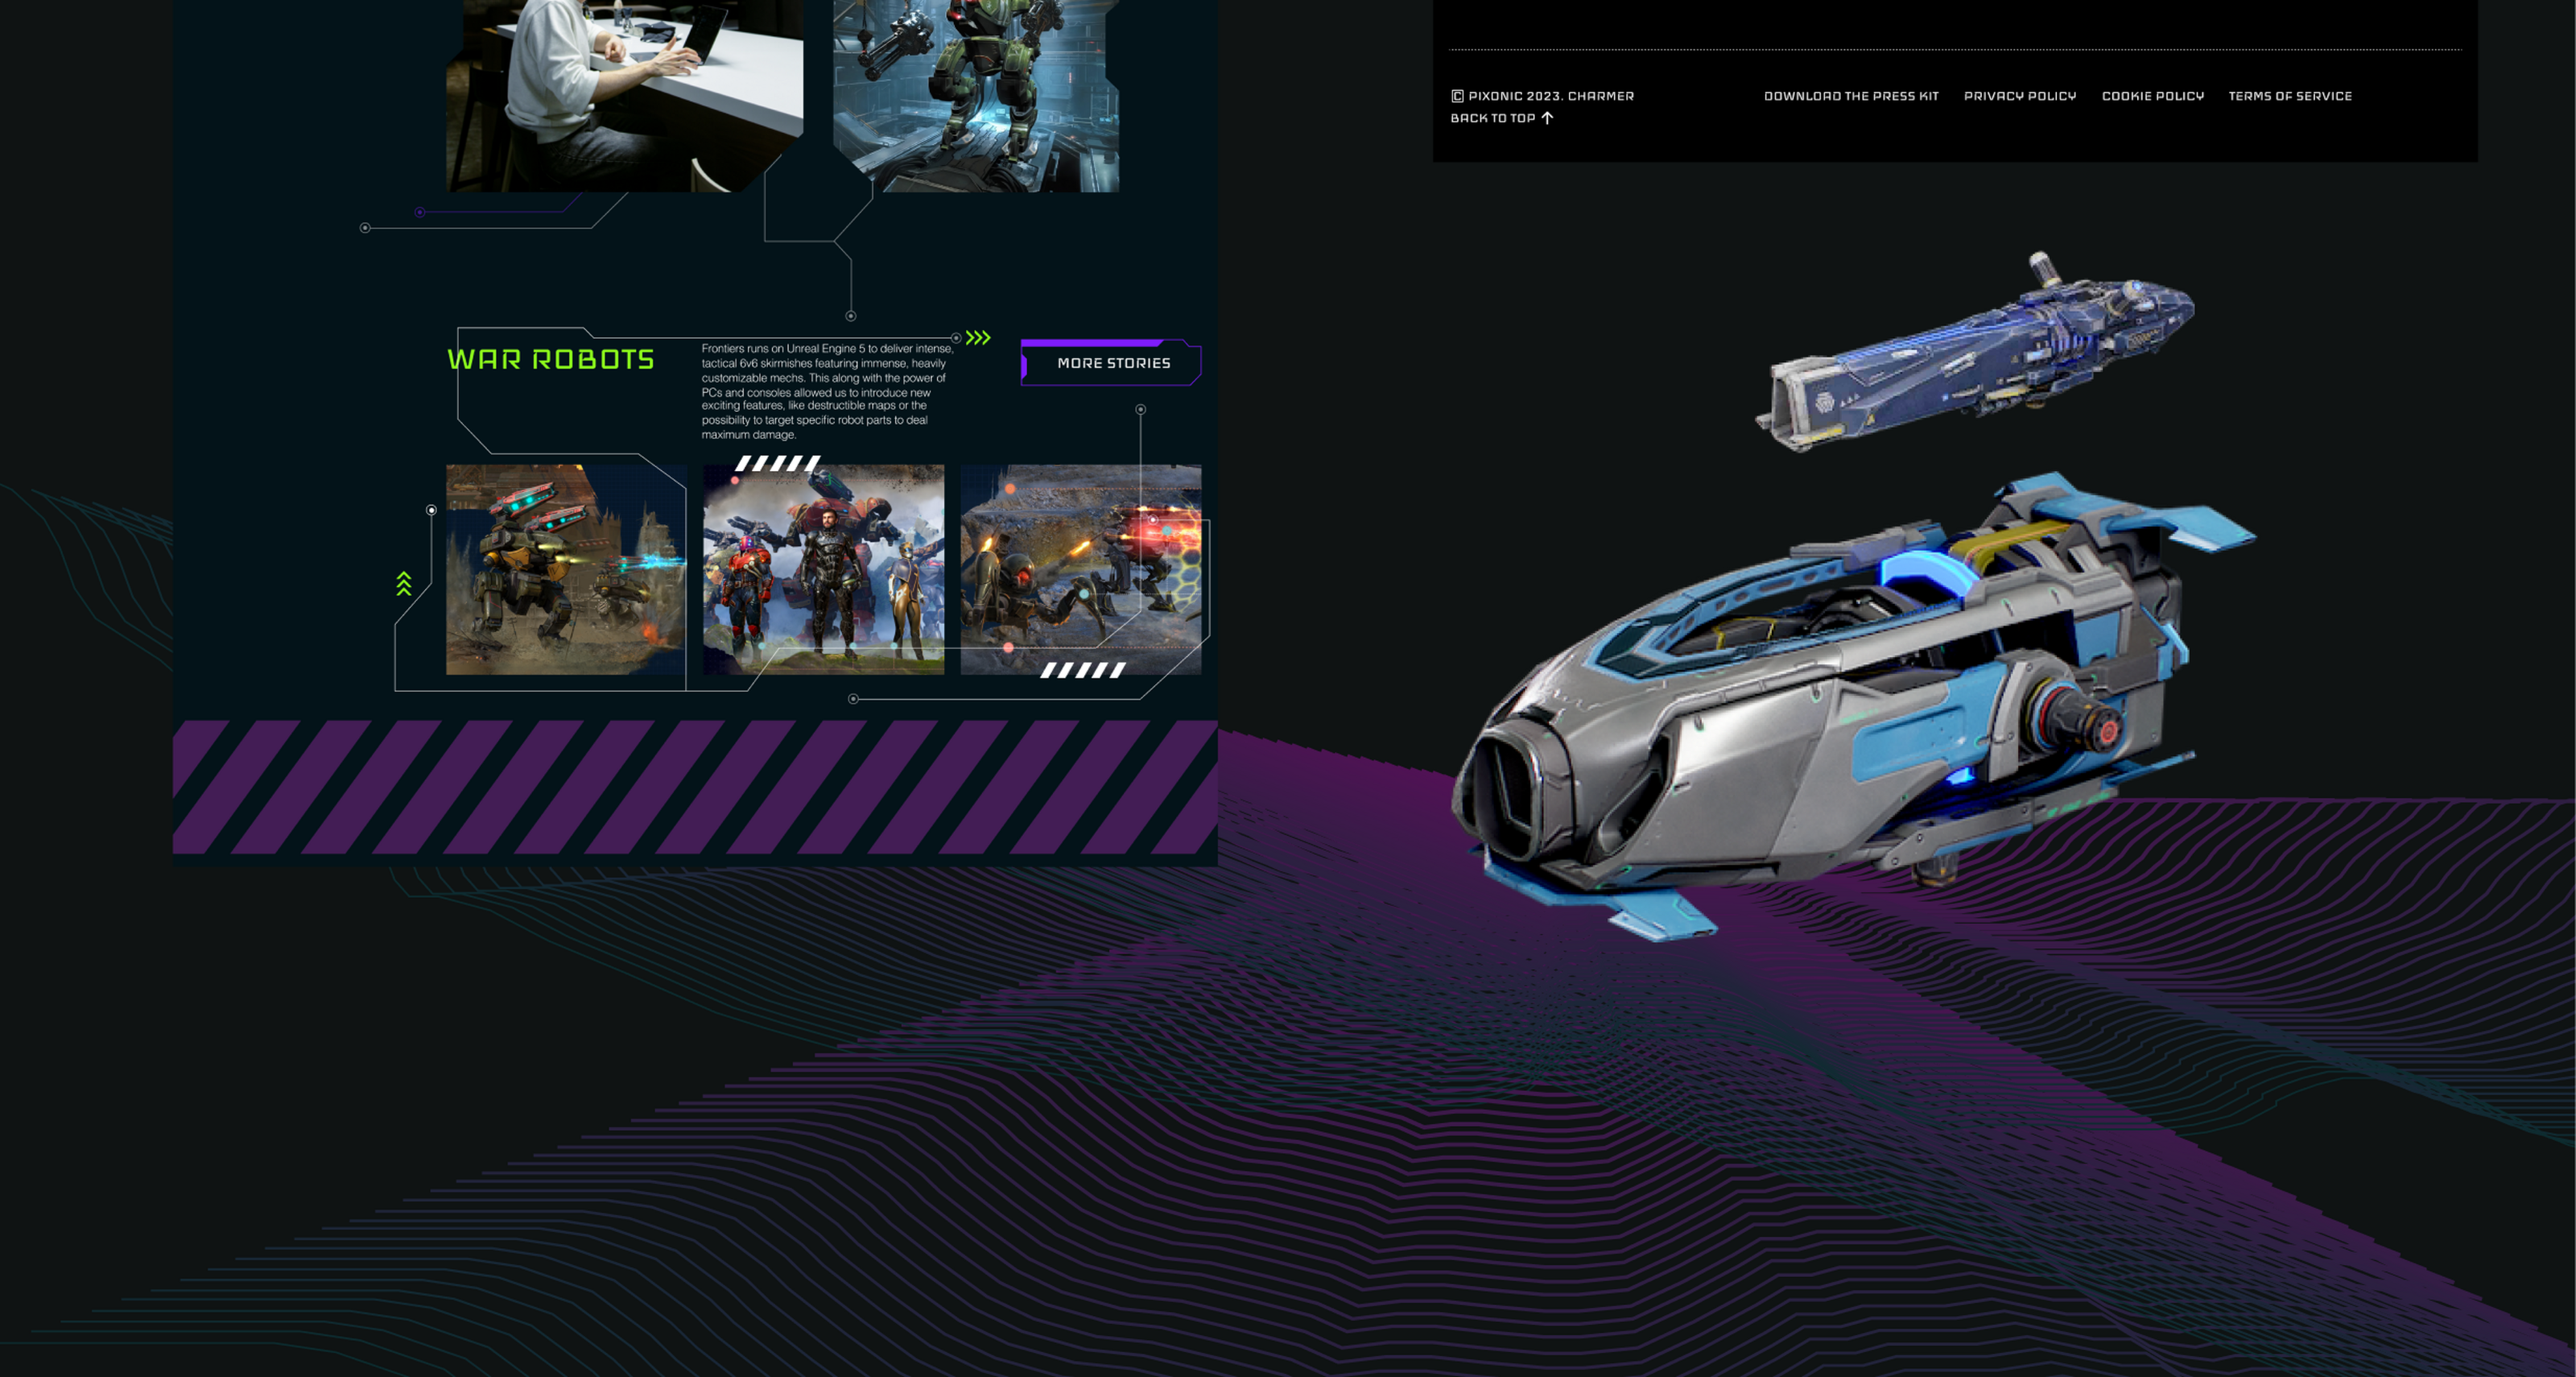Click the copyright symbol before Pixonic 2023
The width and height of the screenshot is (2576, 1377).
click(x=1457, y=96)
